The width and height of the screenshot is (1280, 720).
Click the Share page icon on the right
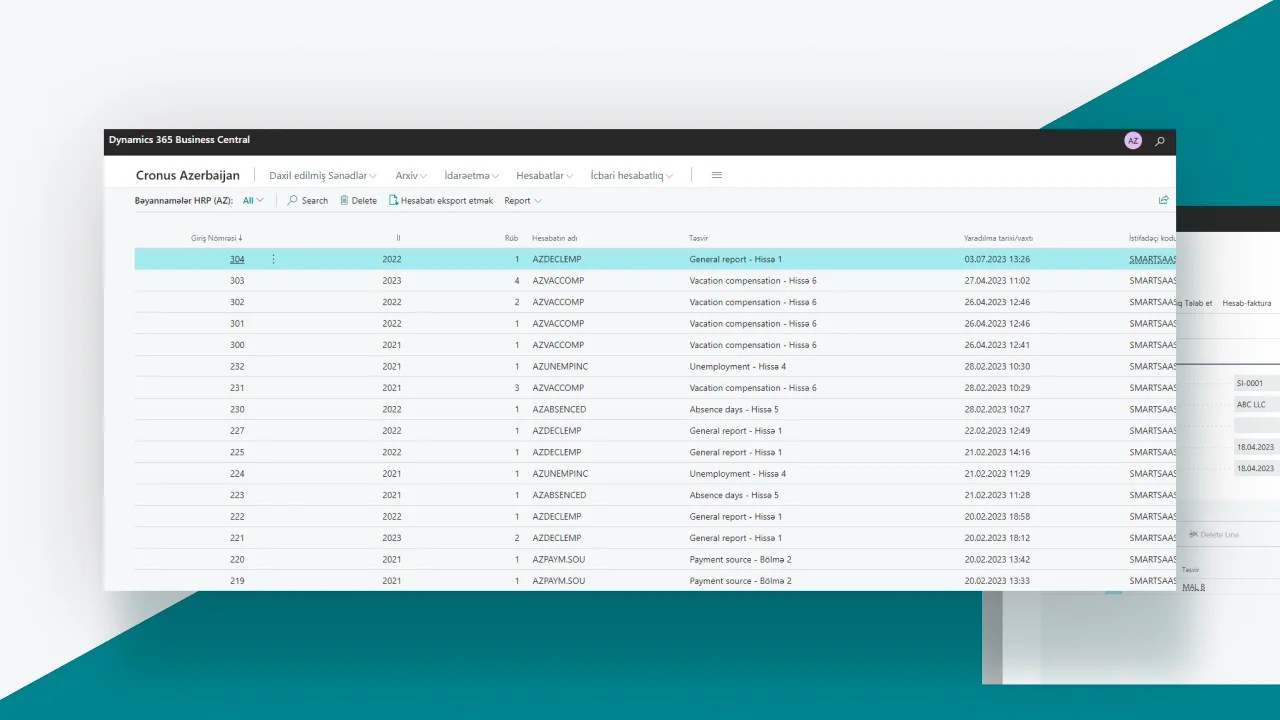[x=1163, y=199]
